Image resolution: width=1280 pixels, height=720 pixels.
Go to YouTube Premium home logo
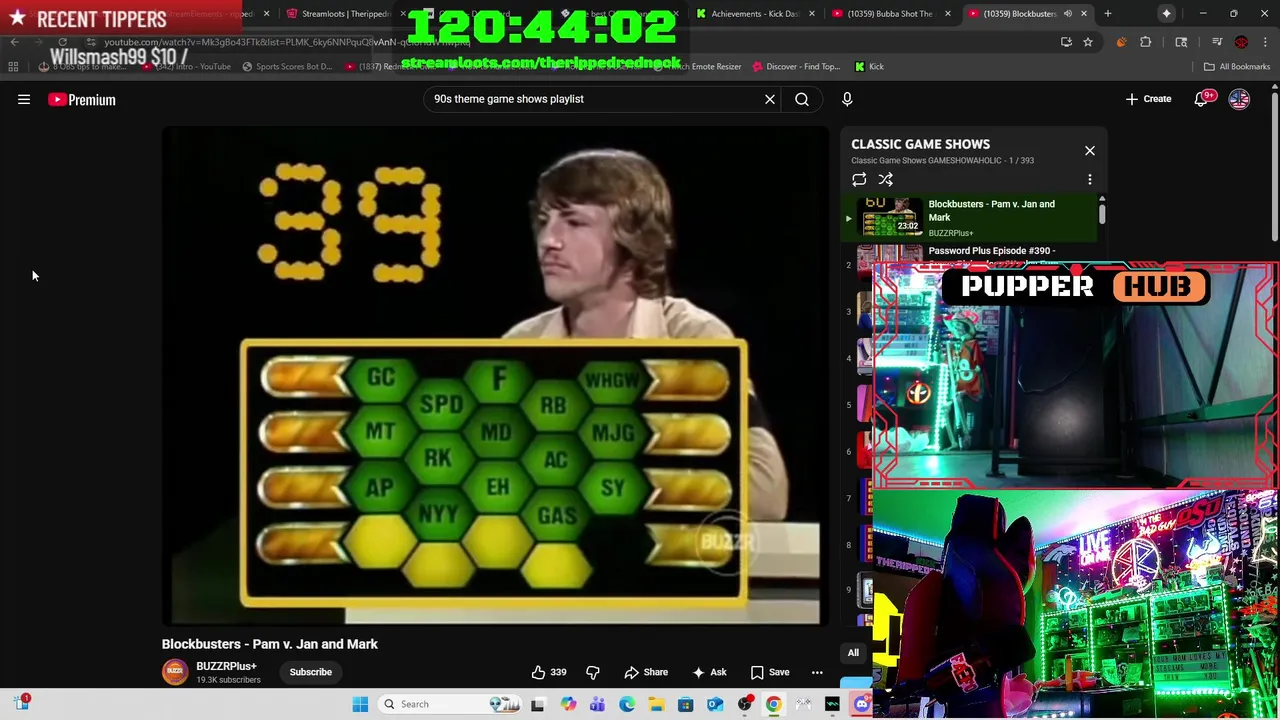(x=82, y=99)
